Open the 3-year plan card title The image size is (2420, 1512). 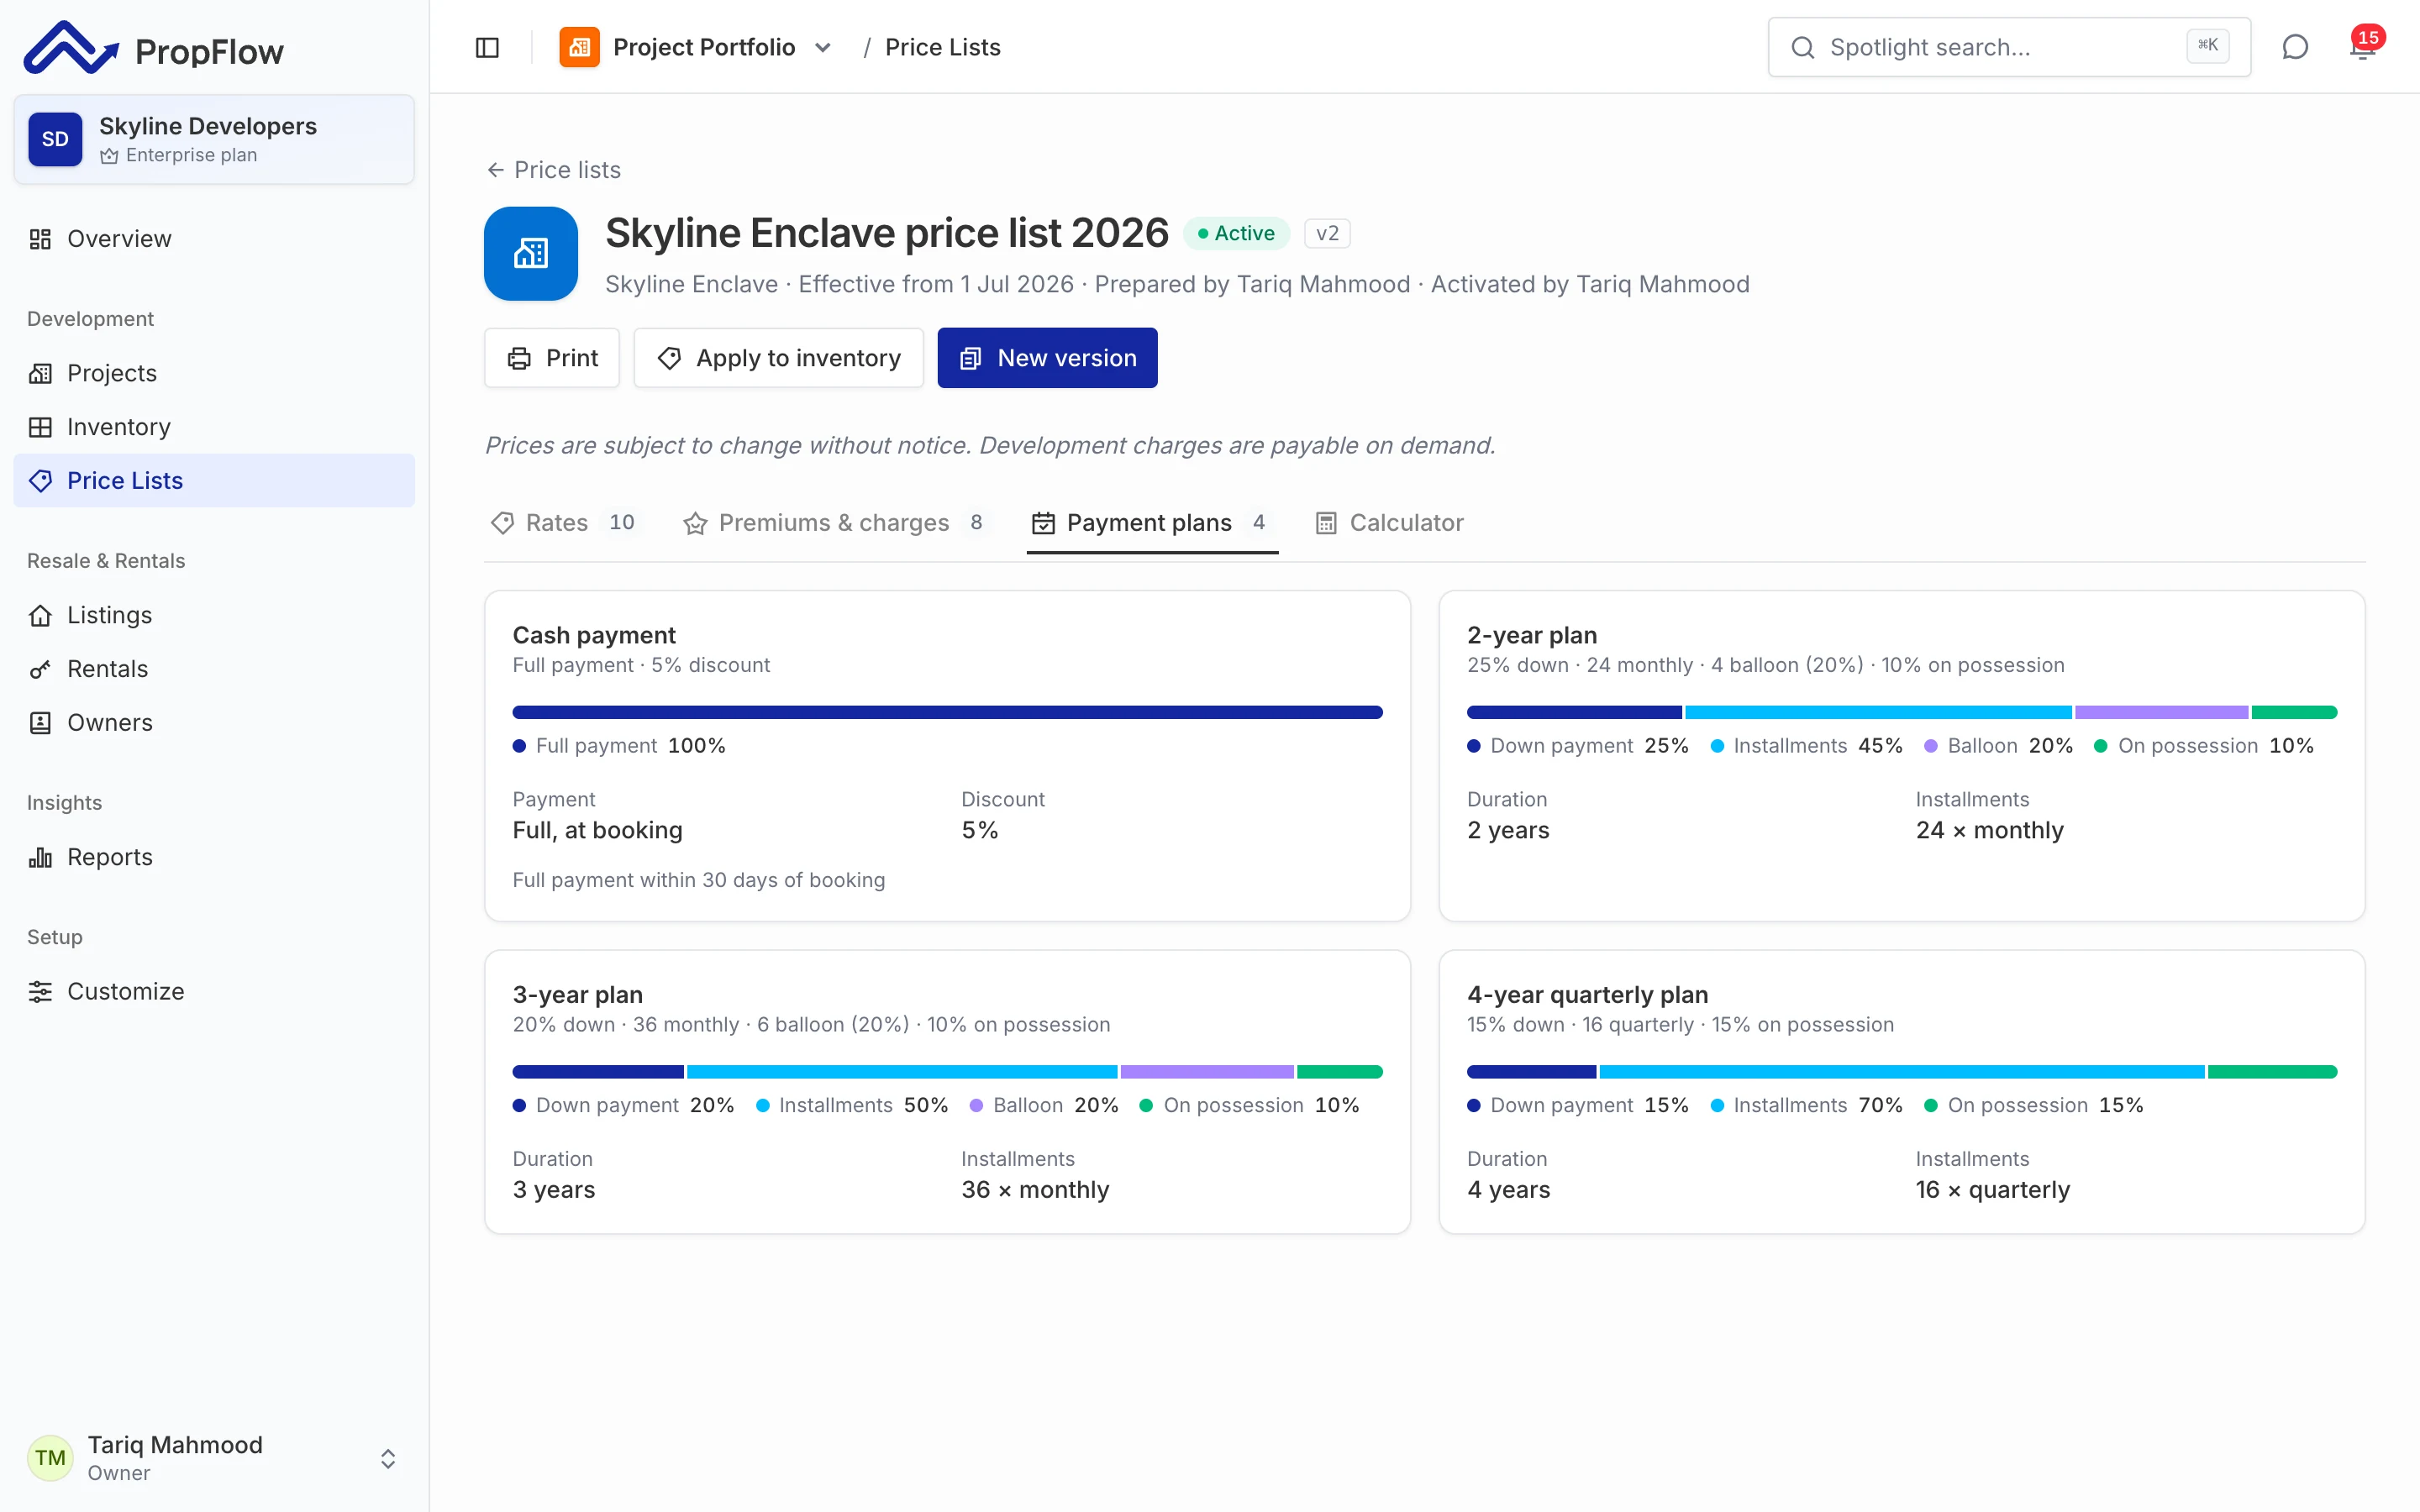click(577, 994)
